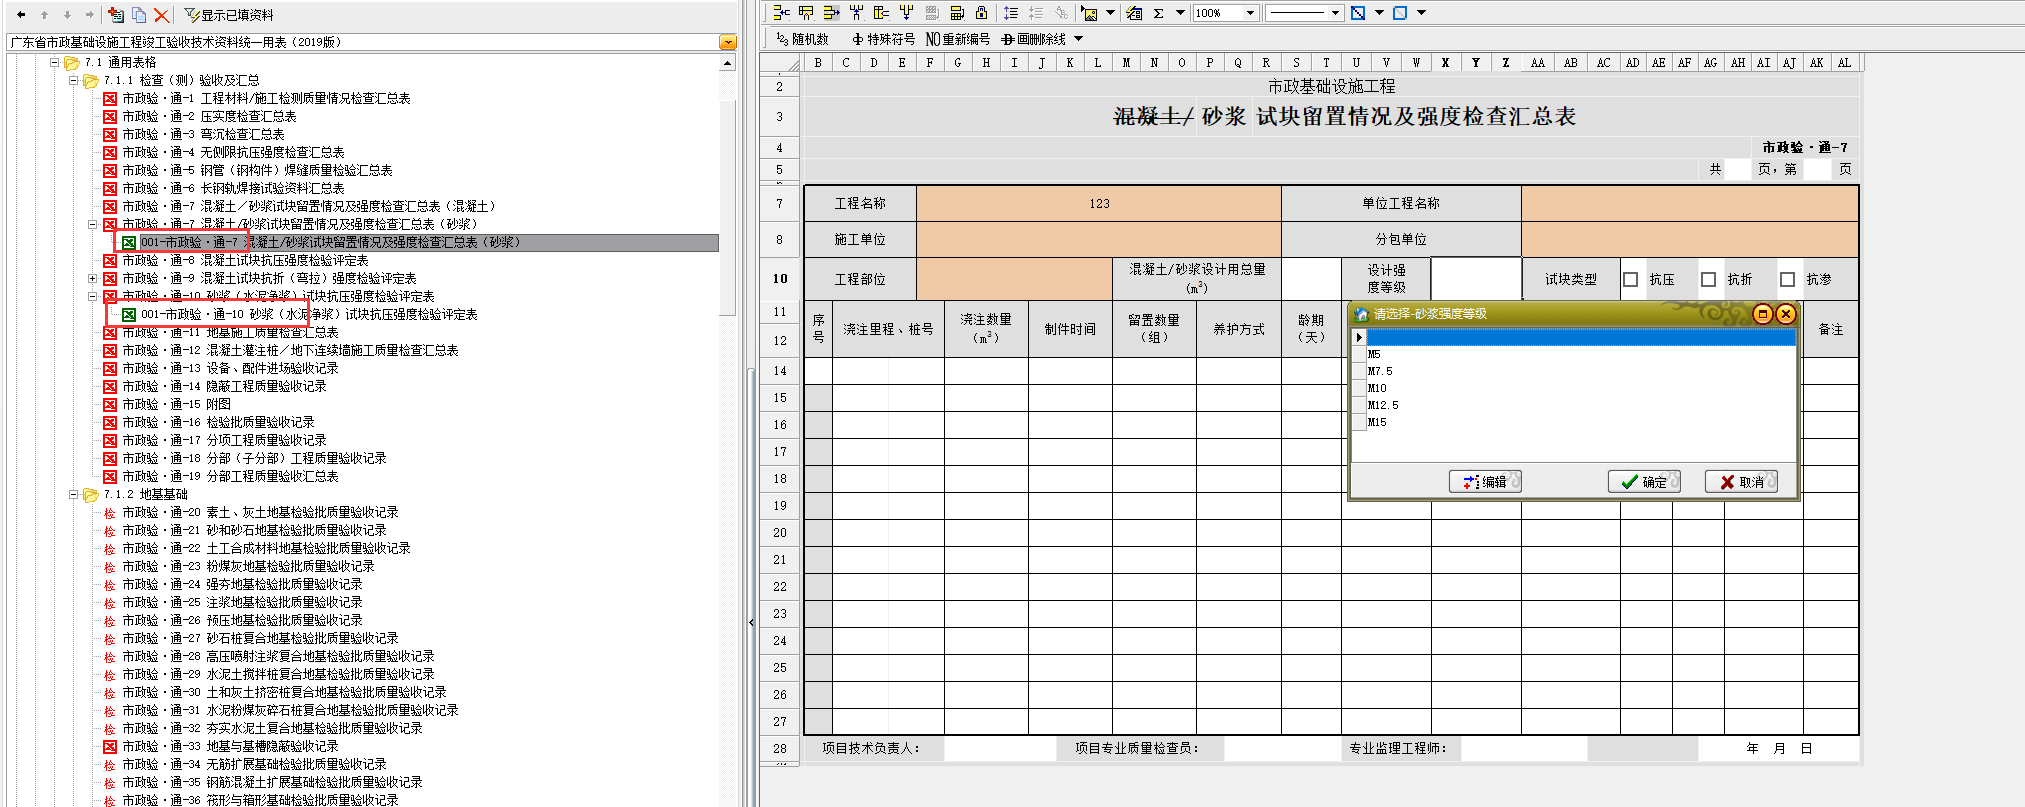This screenshot has height=807, width=2025.
Task: Click the lock icon in sheet toolbar
Action: click(x=981, y=13)
